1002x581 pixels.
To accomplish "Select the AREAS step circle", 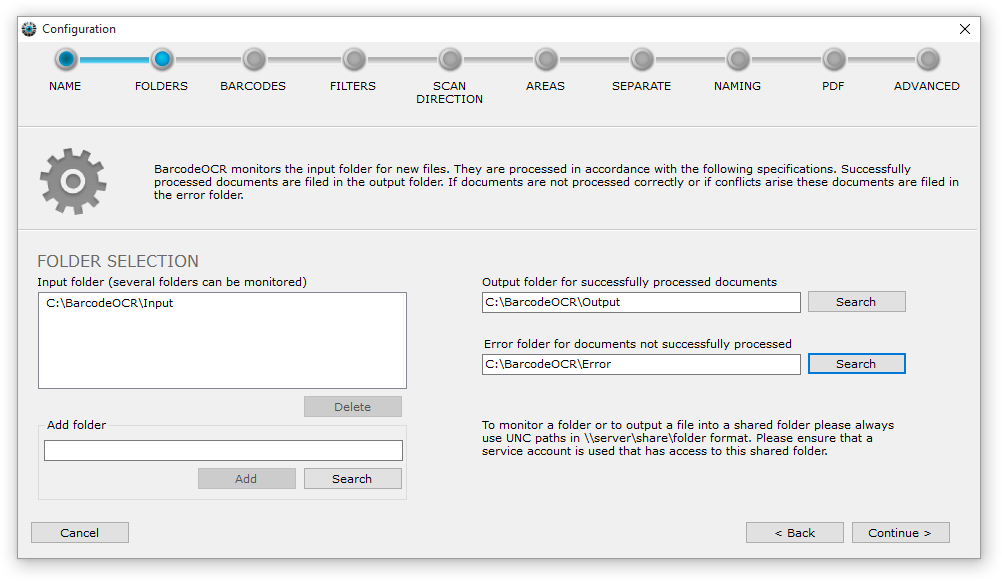I will pos(546,59).
